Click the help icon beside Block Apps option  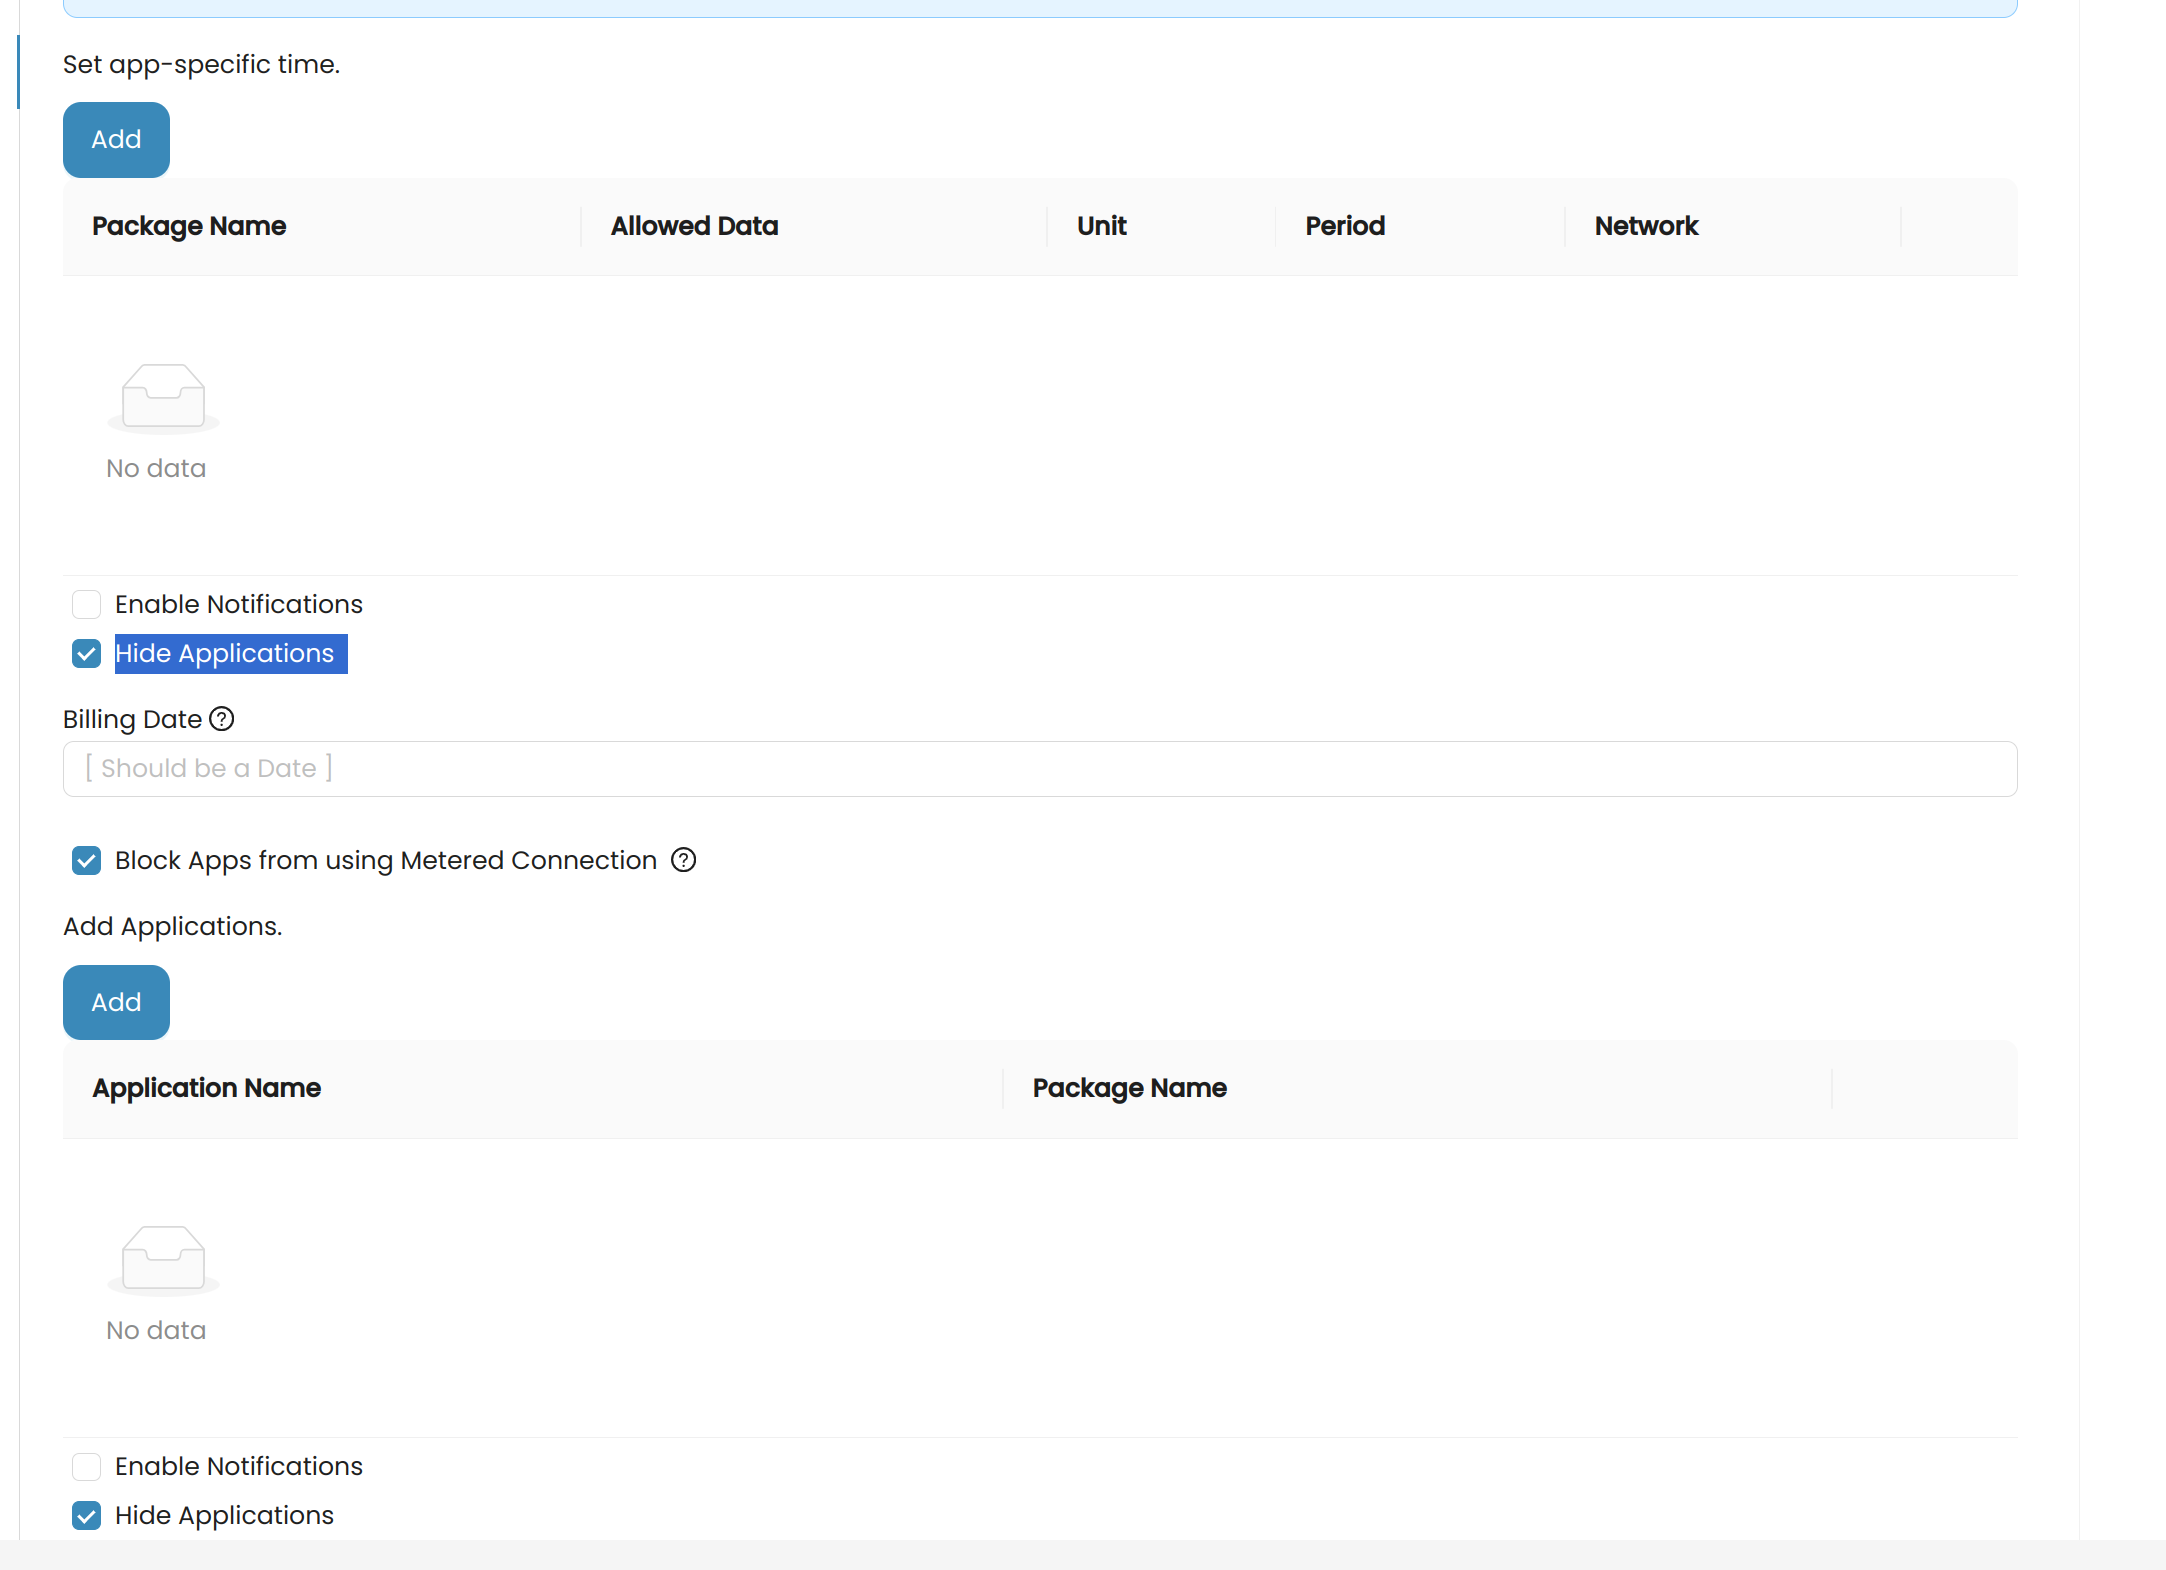pyautogui.click(x=683, y=860)
